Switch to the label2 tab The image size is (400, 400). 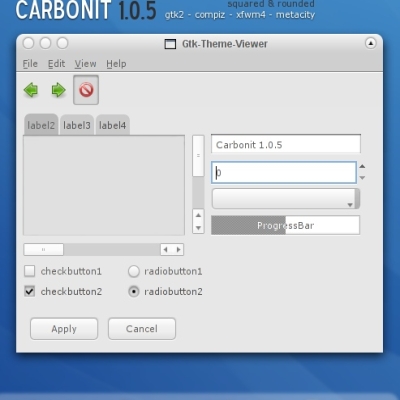[41, 125]
